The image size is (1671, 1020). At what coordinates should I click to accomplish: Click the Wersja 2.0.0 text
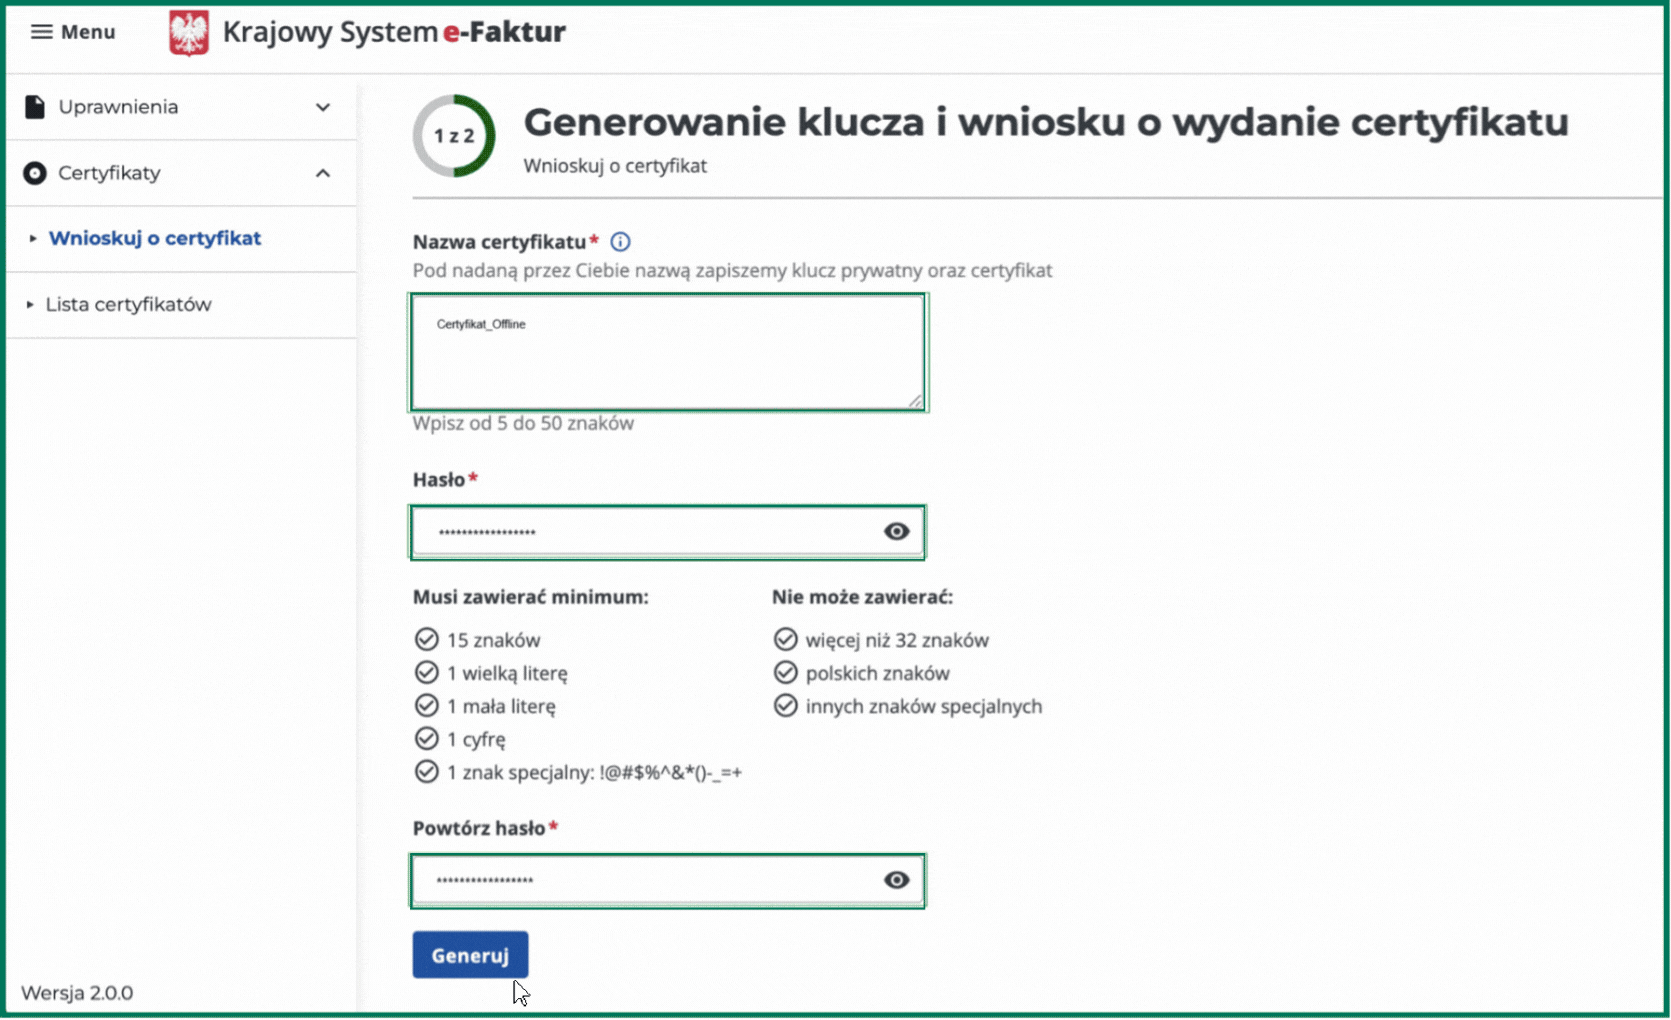tap(77, 993)
